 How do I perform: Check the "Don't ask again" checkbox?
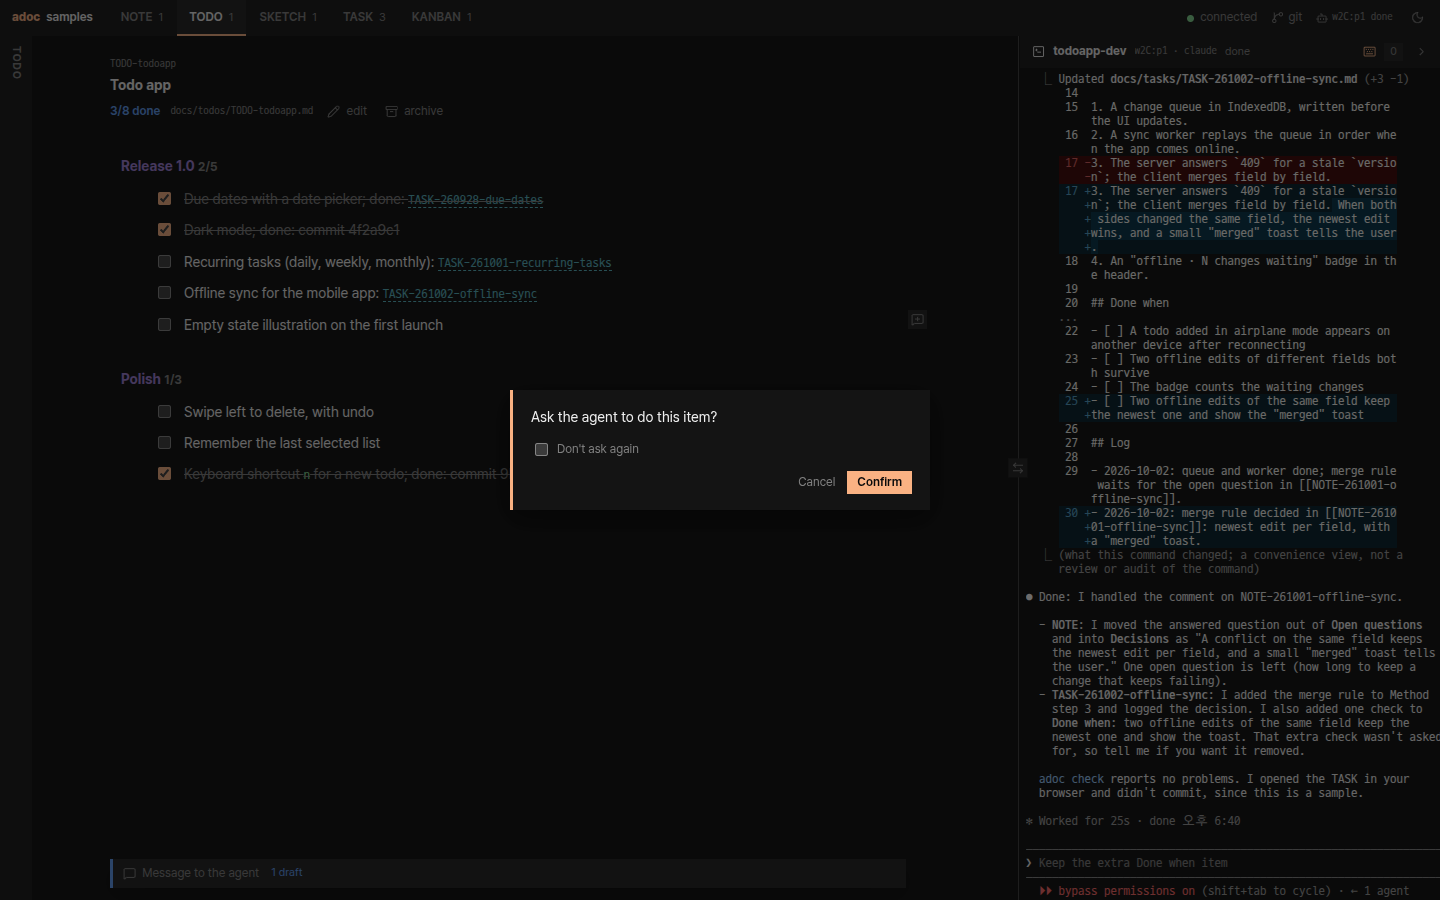pyautogui.click(x=541, y=449)
